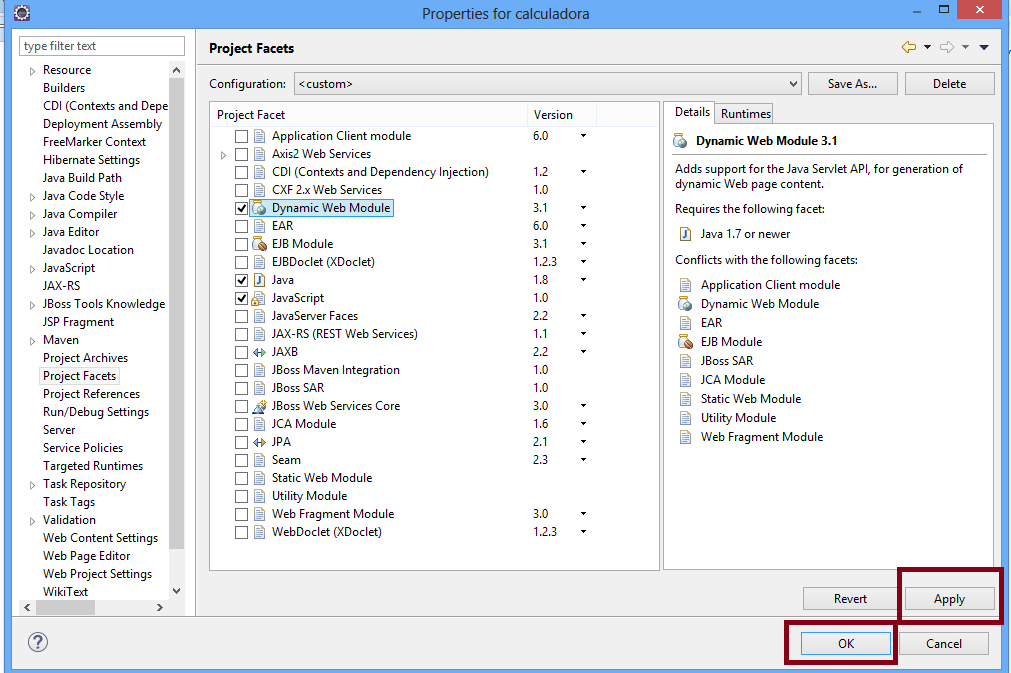The image size is (1011, 673).
Task: Click the EJB Module icon in conflicts list
Action: coord(685,342)
